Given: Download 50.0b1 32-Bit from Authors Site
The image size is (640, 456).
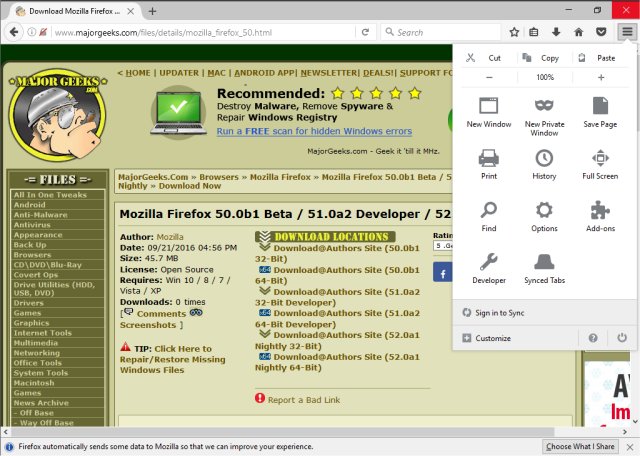Looking at the screenshot, I should (x=337, y=253).
